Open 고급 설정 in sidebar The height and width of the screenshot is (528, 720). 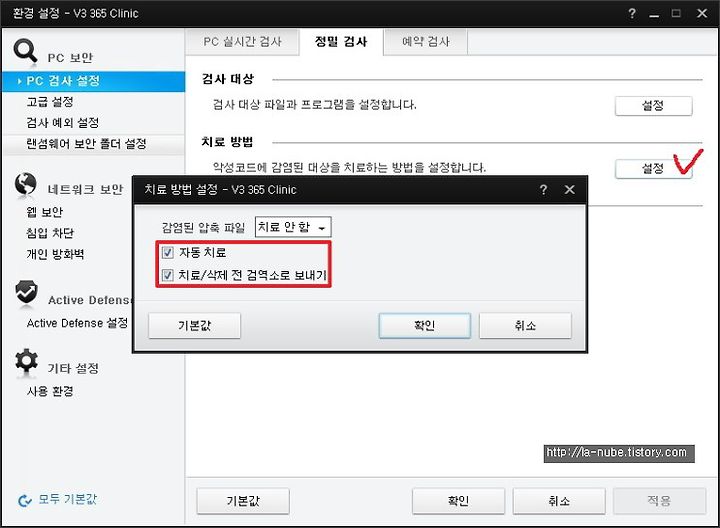click(x=50, y=102)
